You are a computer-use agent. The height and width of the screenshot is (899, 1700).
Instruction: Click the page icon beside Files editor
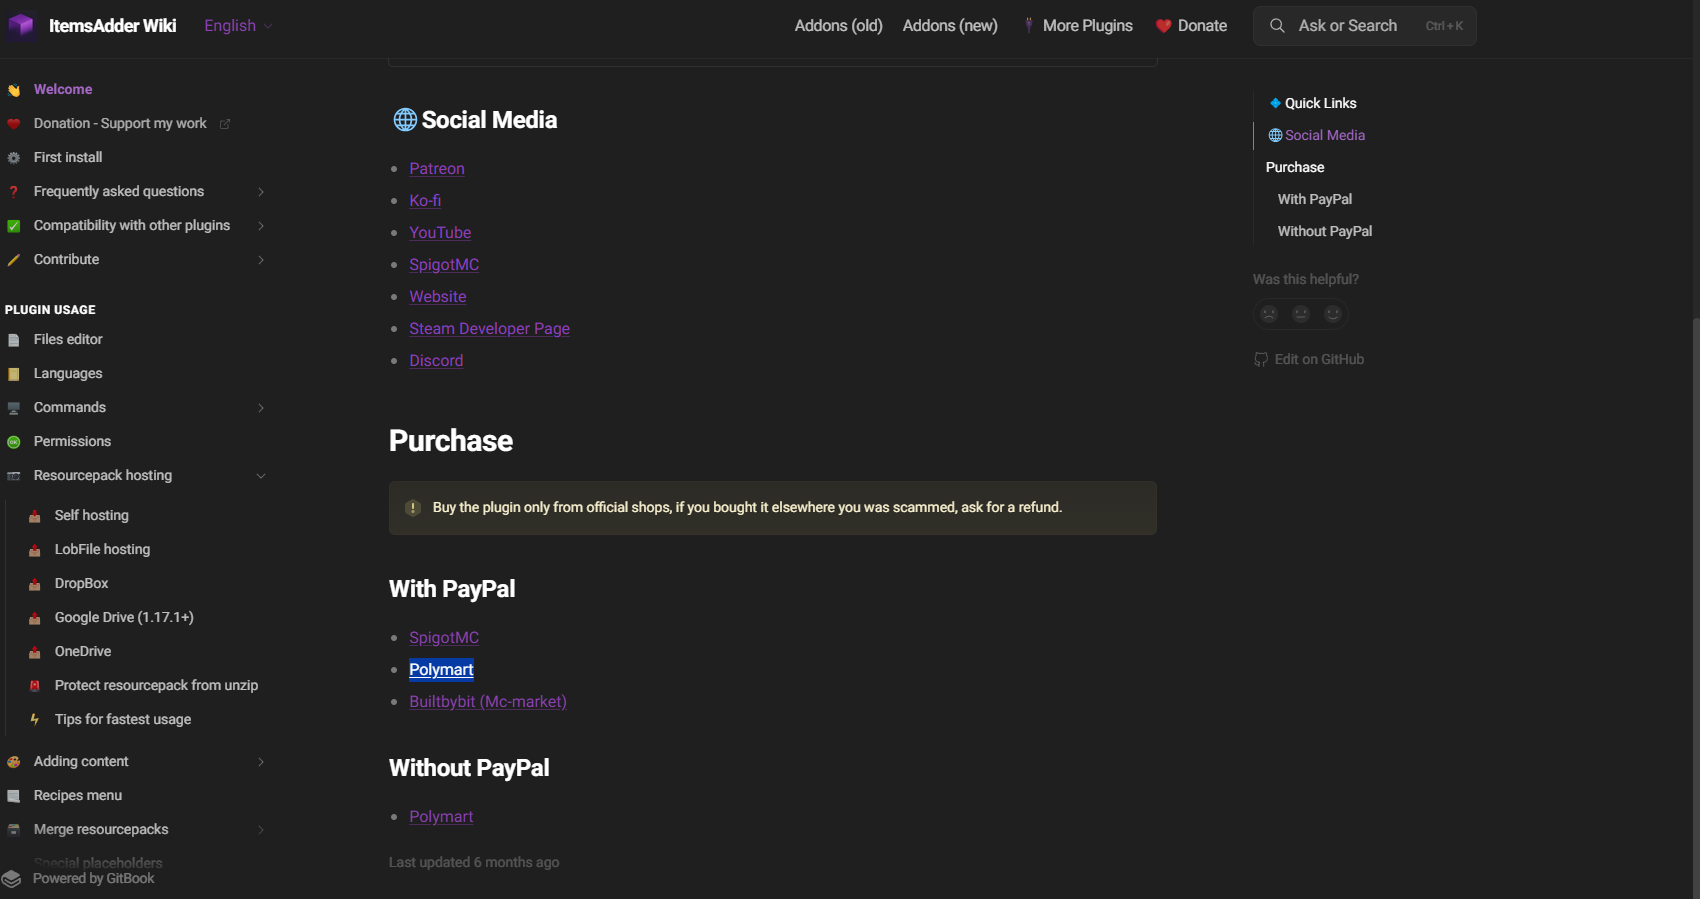pos(14,340)
